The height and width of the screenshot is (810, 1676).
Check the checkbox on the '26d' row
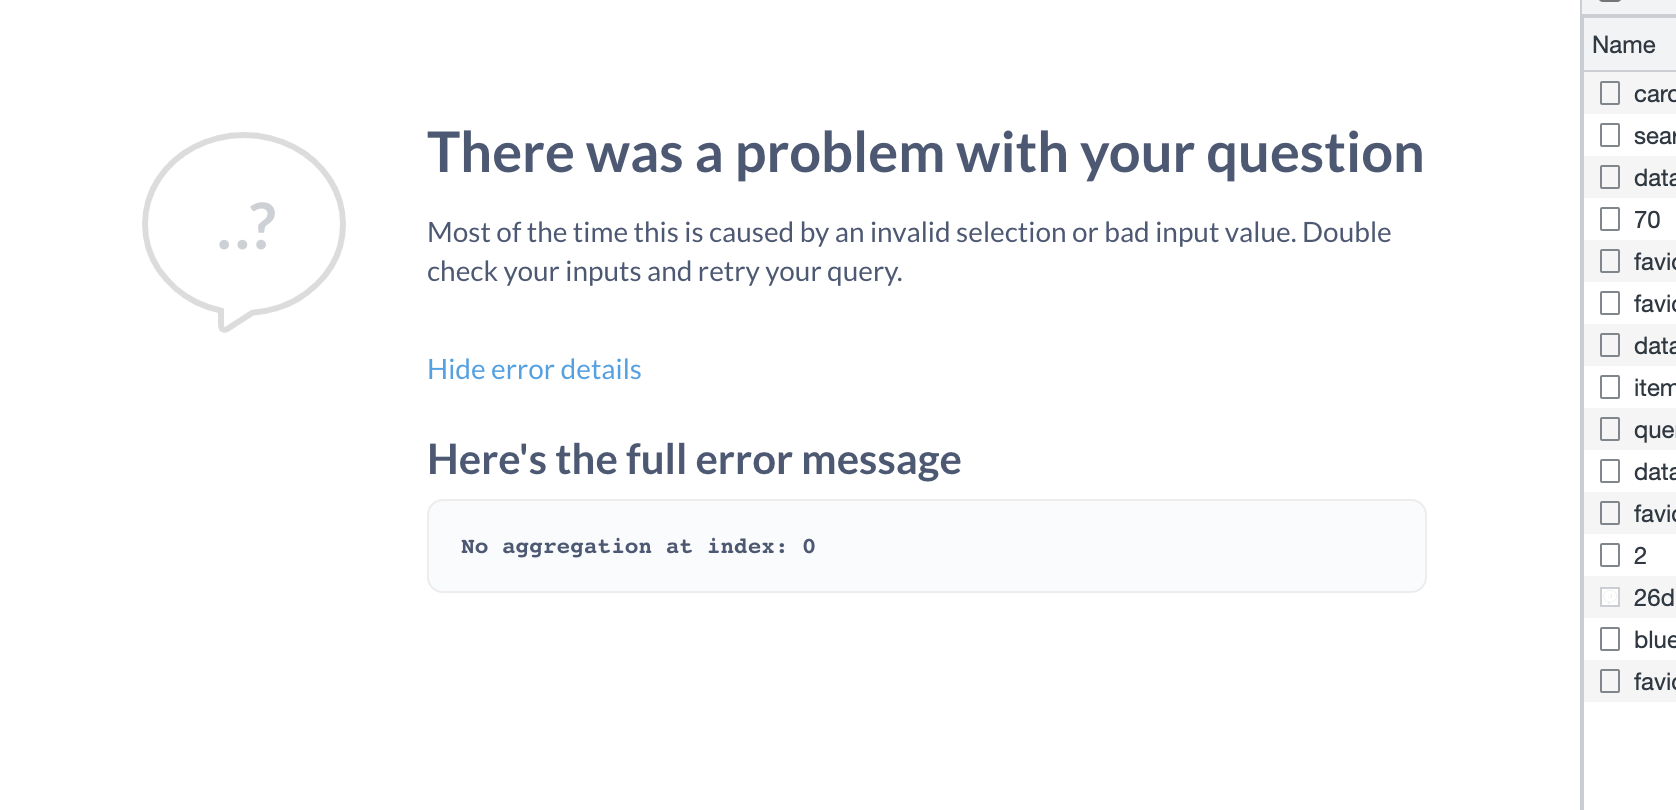(1610, 597)
